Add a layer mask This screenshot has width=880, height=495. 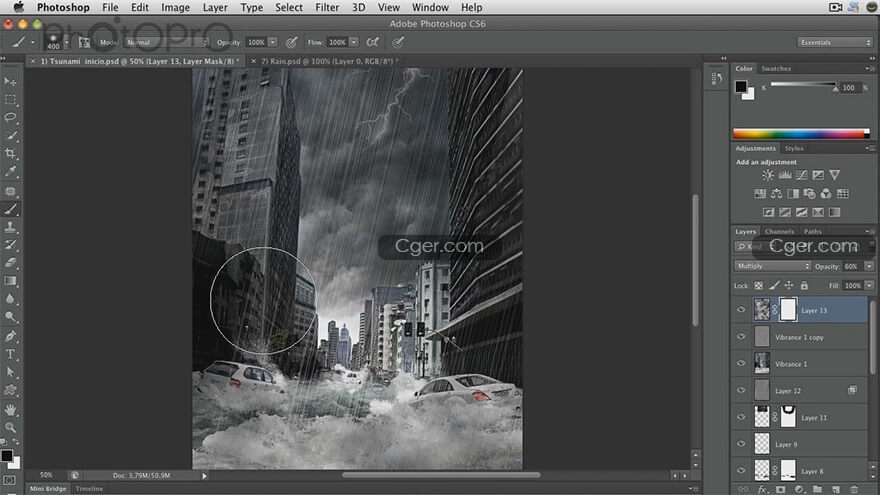[780, 489]
